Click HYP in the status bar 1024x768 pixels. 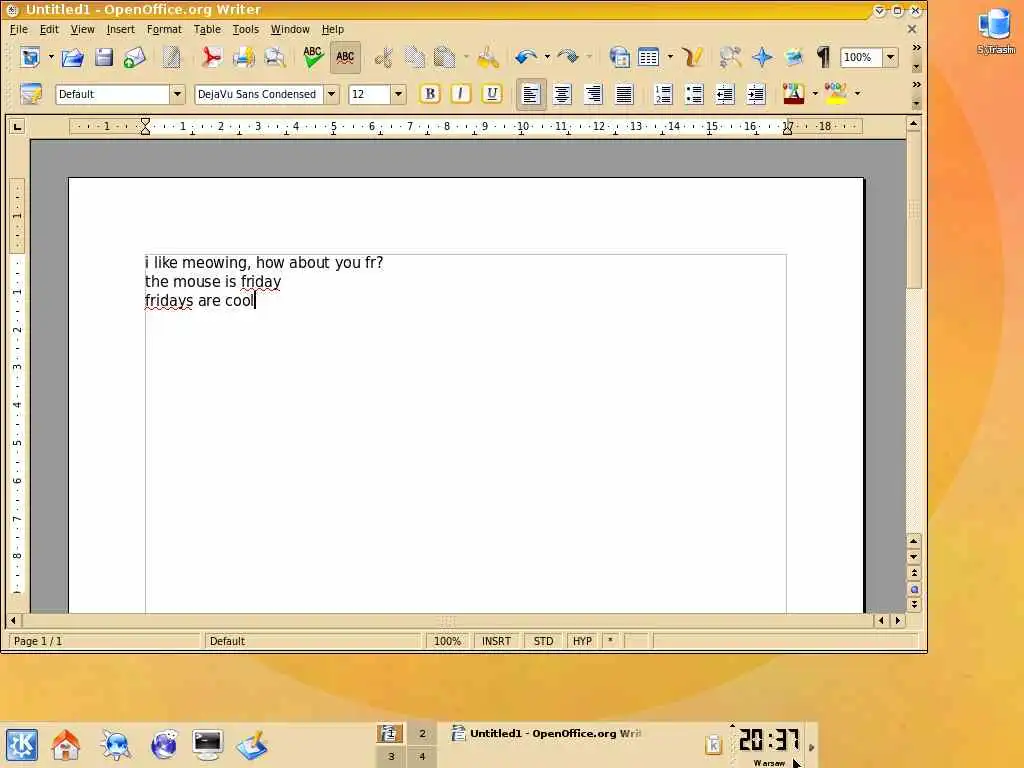(x=582, y=641)
